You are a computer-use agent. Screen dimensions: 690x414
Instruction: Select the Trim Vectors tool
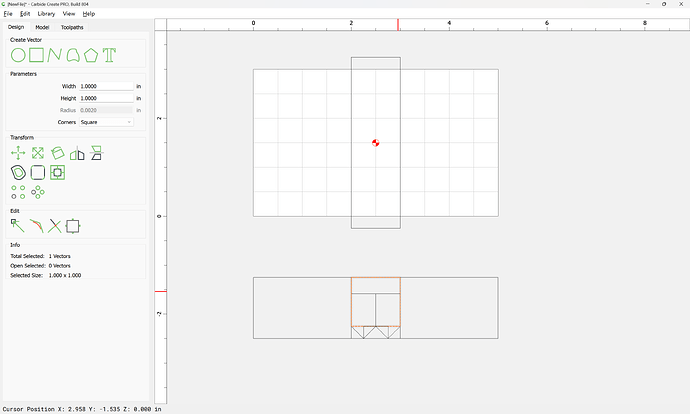point(55,226)
